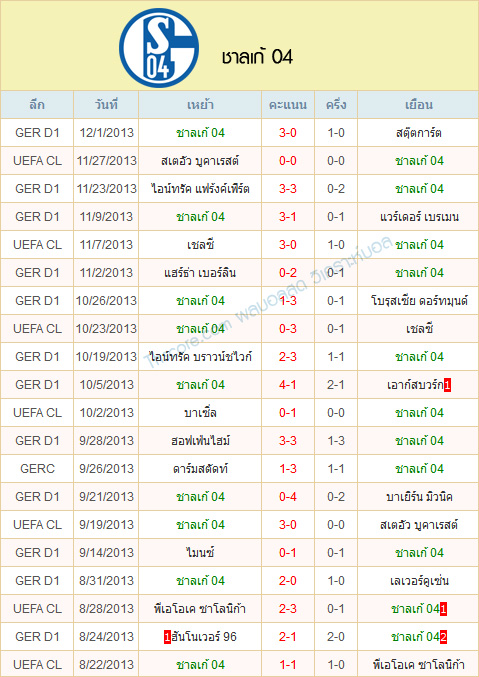This screenshot has width=479, height=677.
Task: Click away team สเตอัว บูคาเรสต์ on 9/19/2013
Action: pos(419,525)
